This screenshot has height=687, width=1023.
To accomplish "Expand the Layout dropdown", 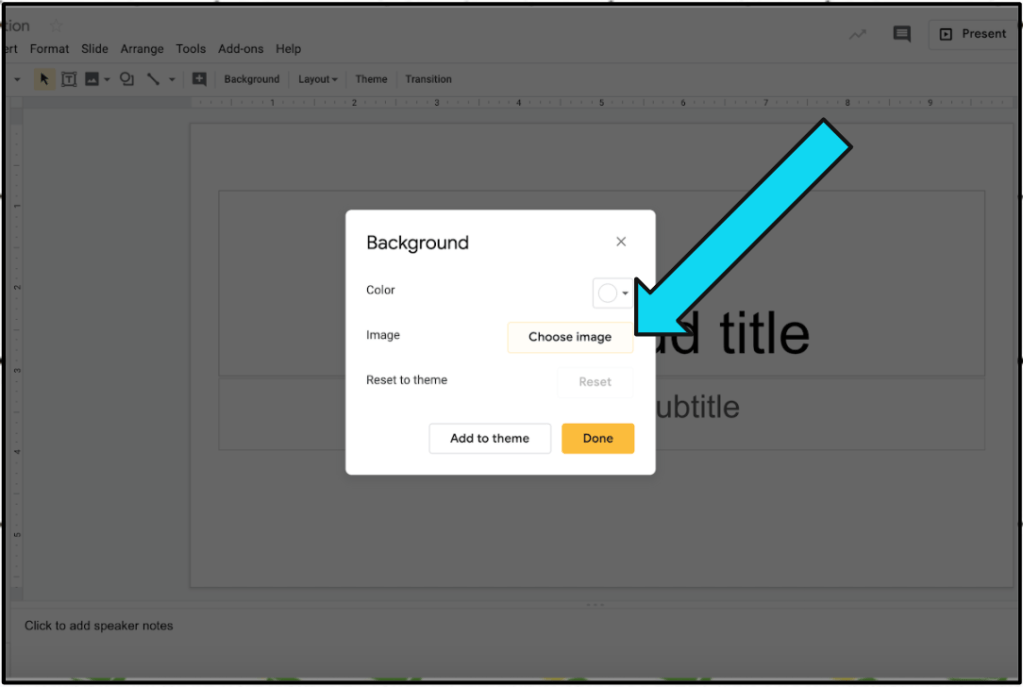I will 317,79.
